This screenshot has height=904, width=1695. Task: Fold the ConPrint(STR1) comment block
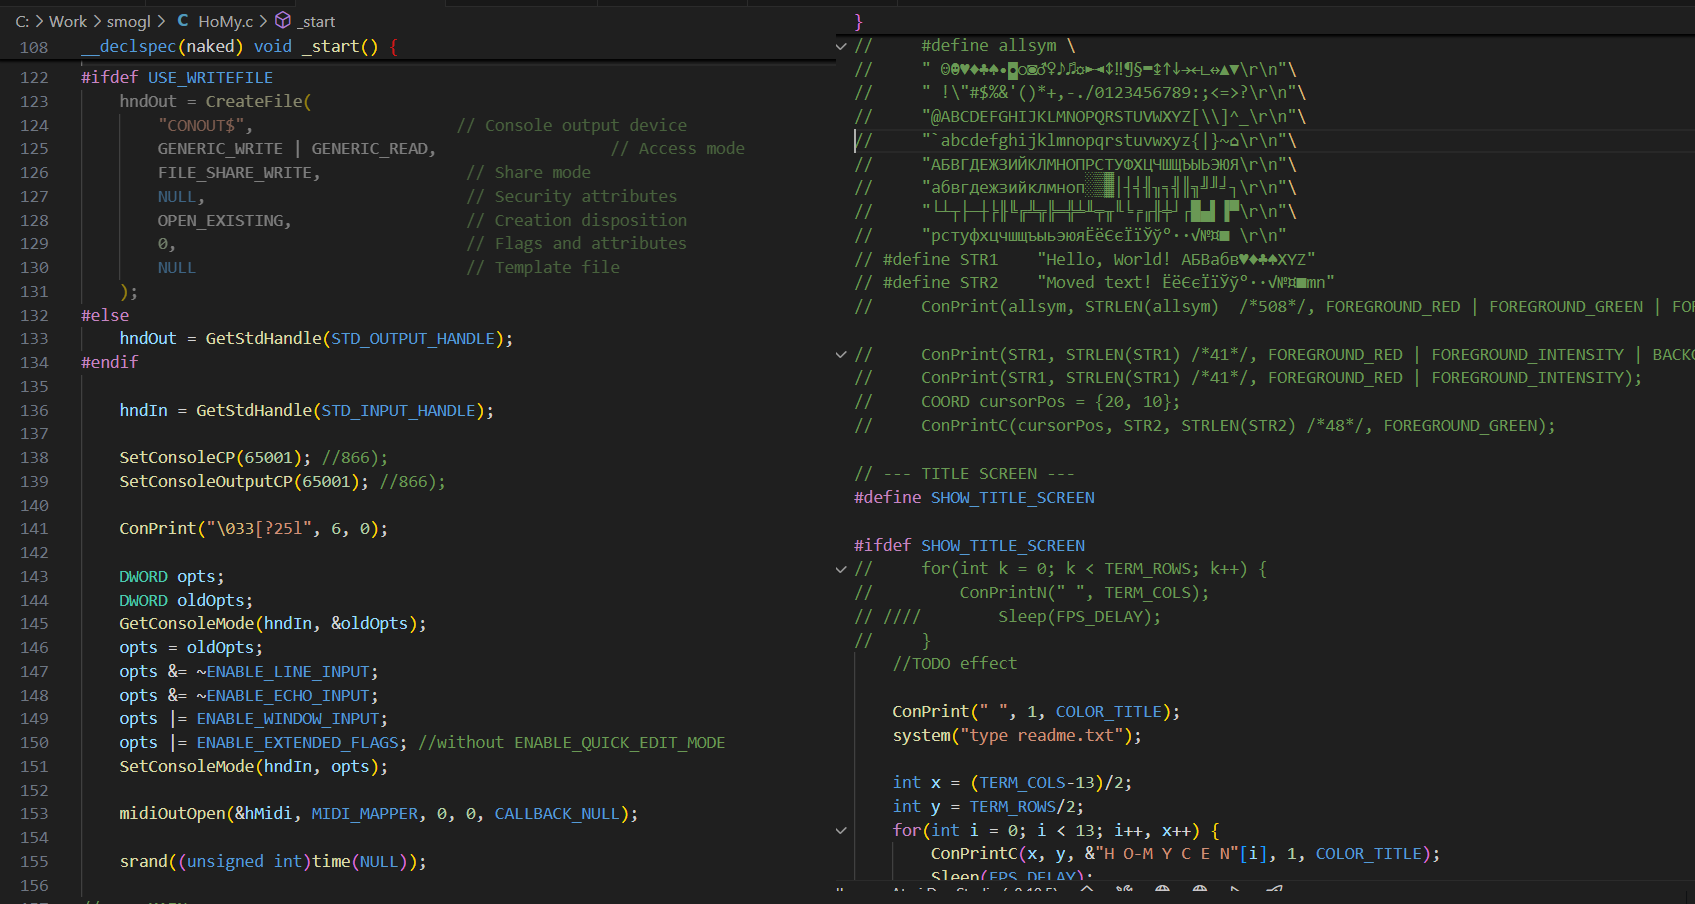(841, 355)
